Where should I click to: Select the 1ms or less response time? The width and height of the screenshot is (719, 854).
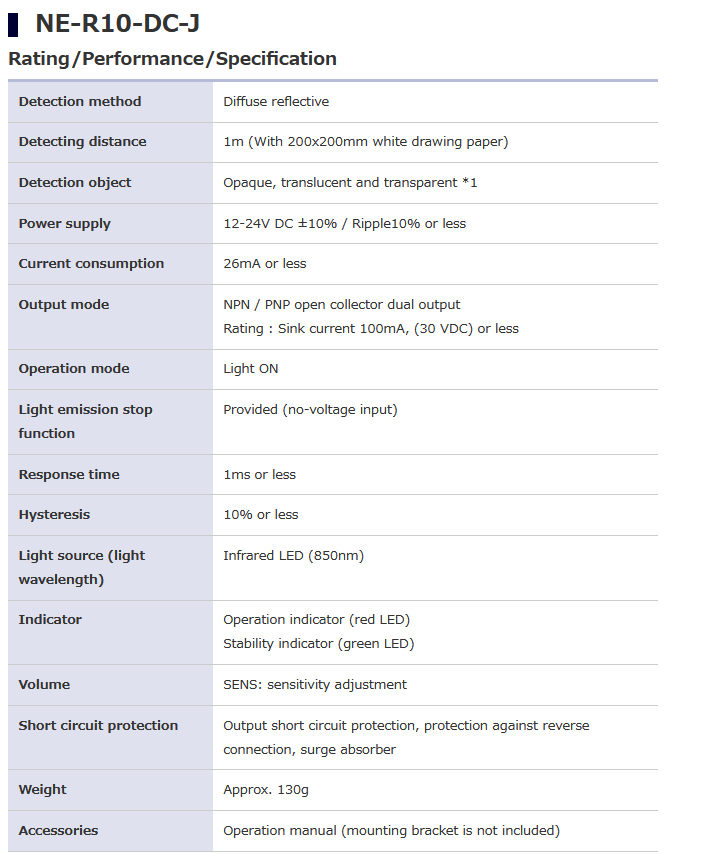[x=259, y=475]
